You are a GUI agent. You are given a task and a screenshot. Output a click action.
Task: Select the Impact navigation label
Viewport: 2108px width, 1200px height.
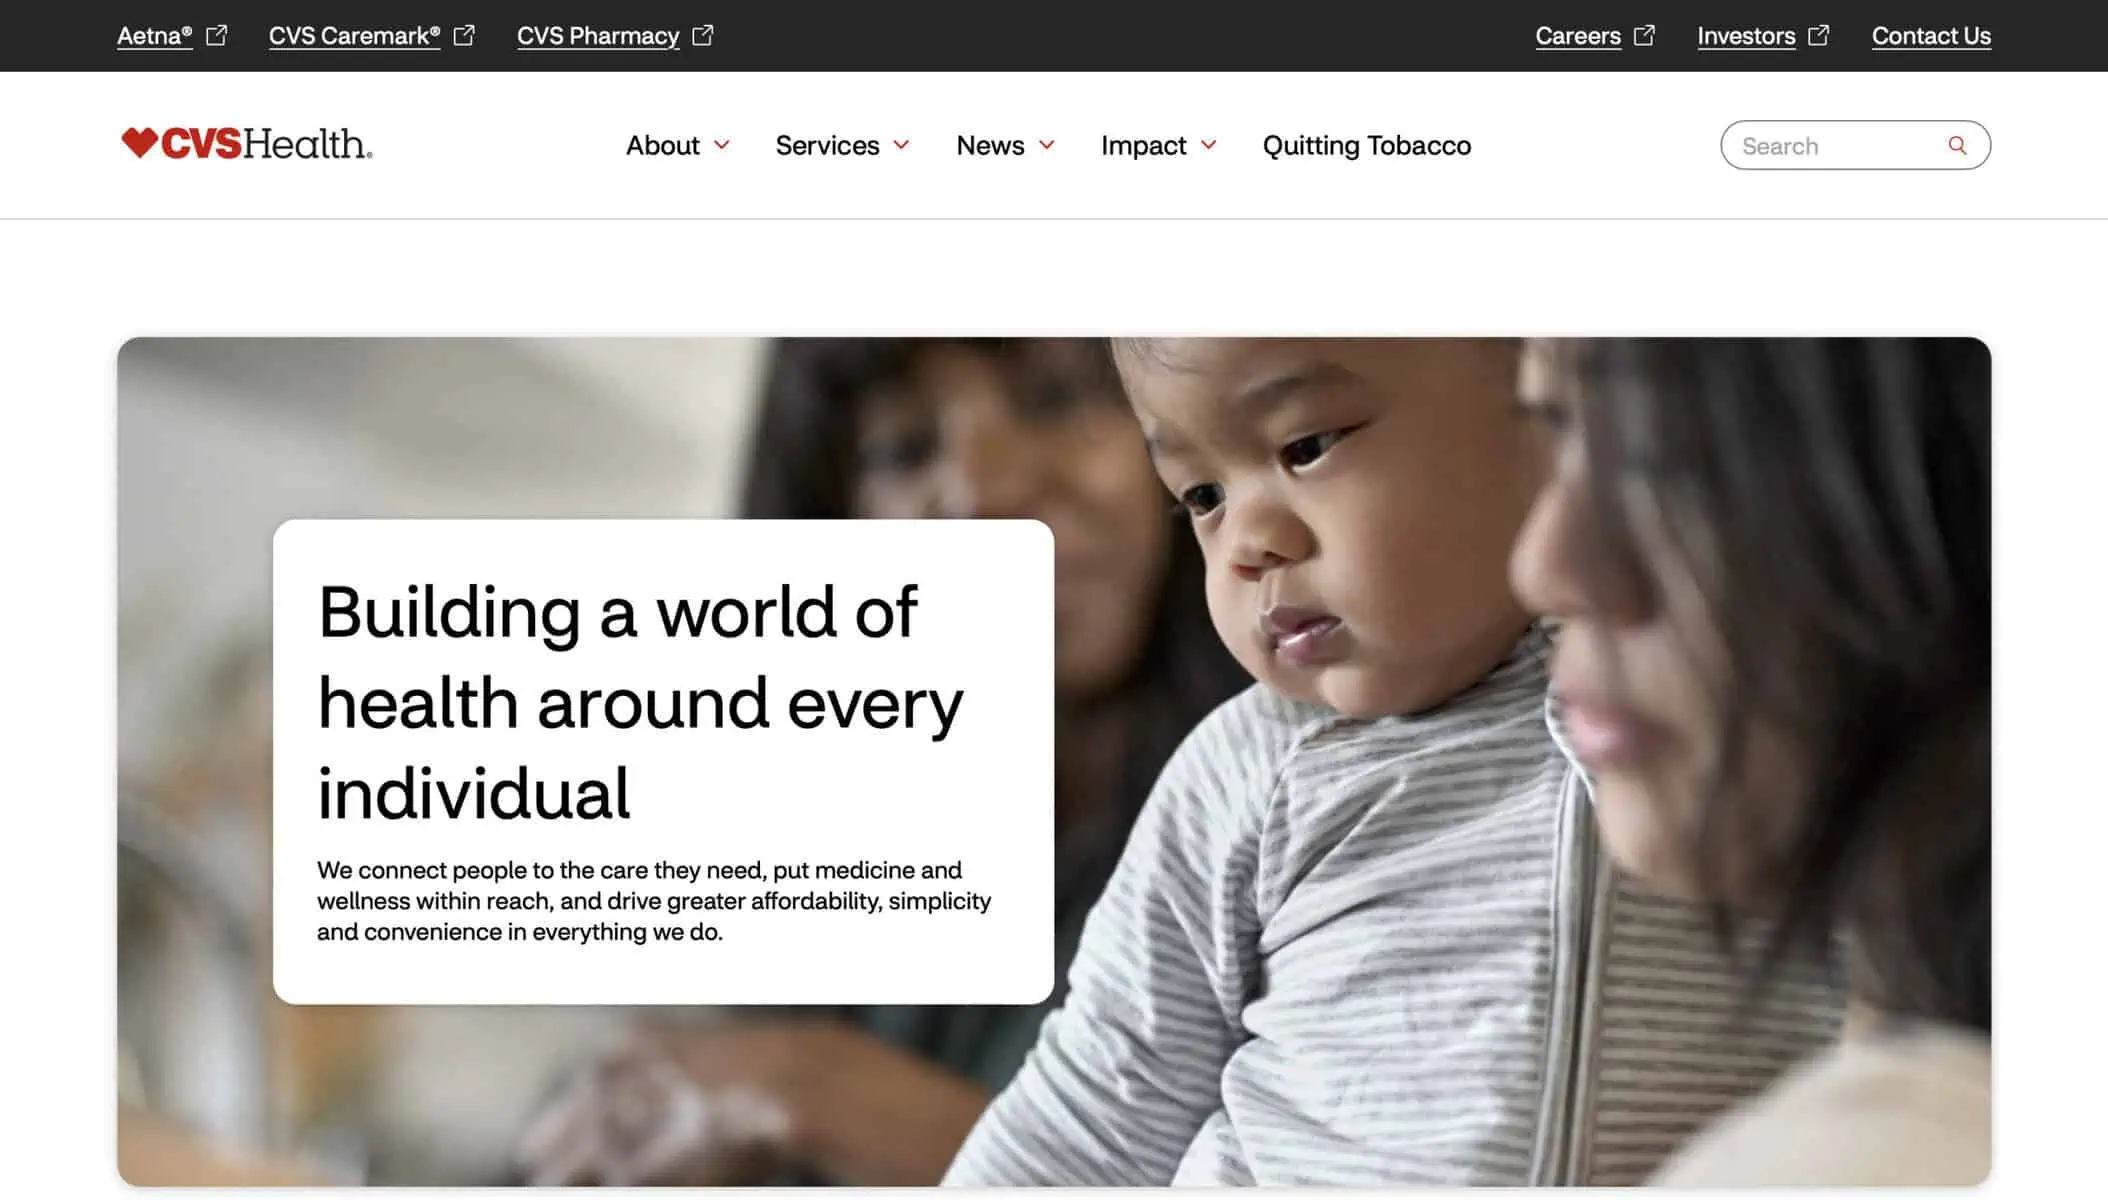[1143, 146]
